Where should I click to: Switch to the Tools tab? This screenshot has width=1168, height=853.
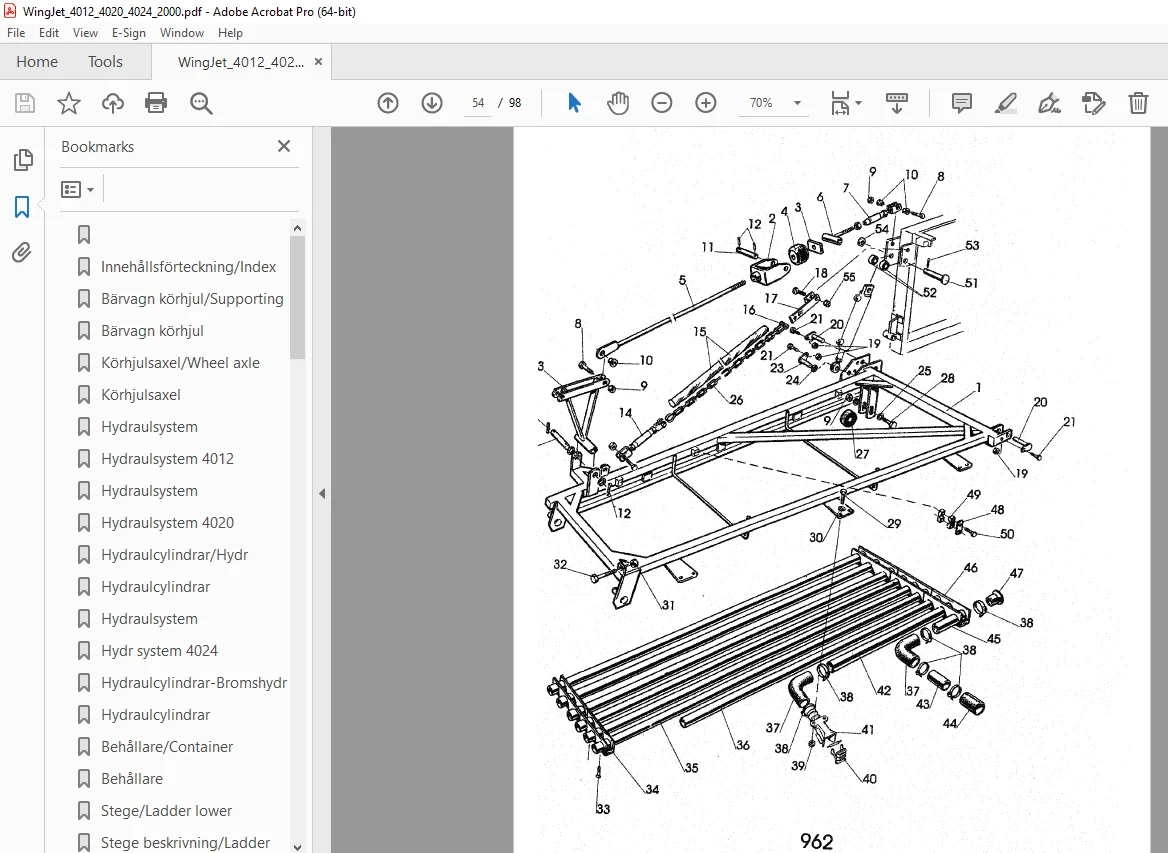pyautogui.click(x=105, y=62)
